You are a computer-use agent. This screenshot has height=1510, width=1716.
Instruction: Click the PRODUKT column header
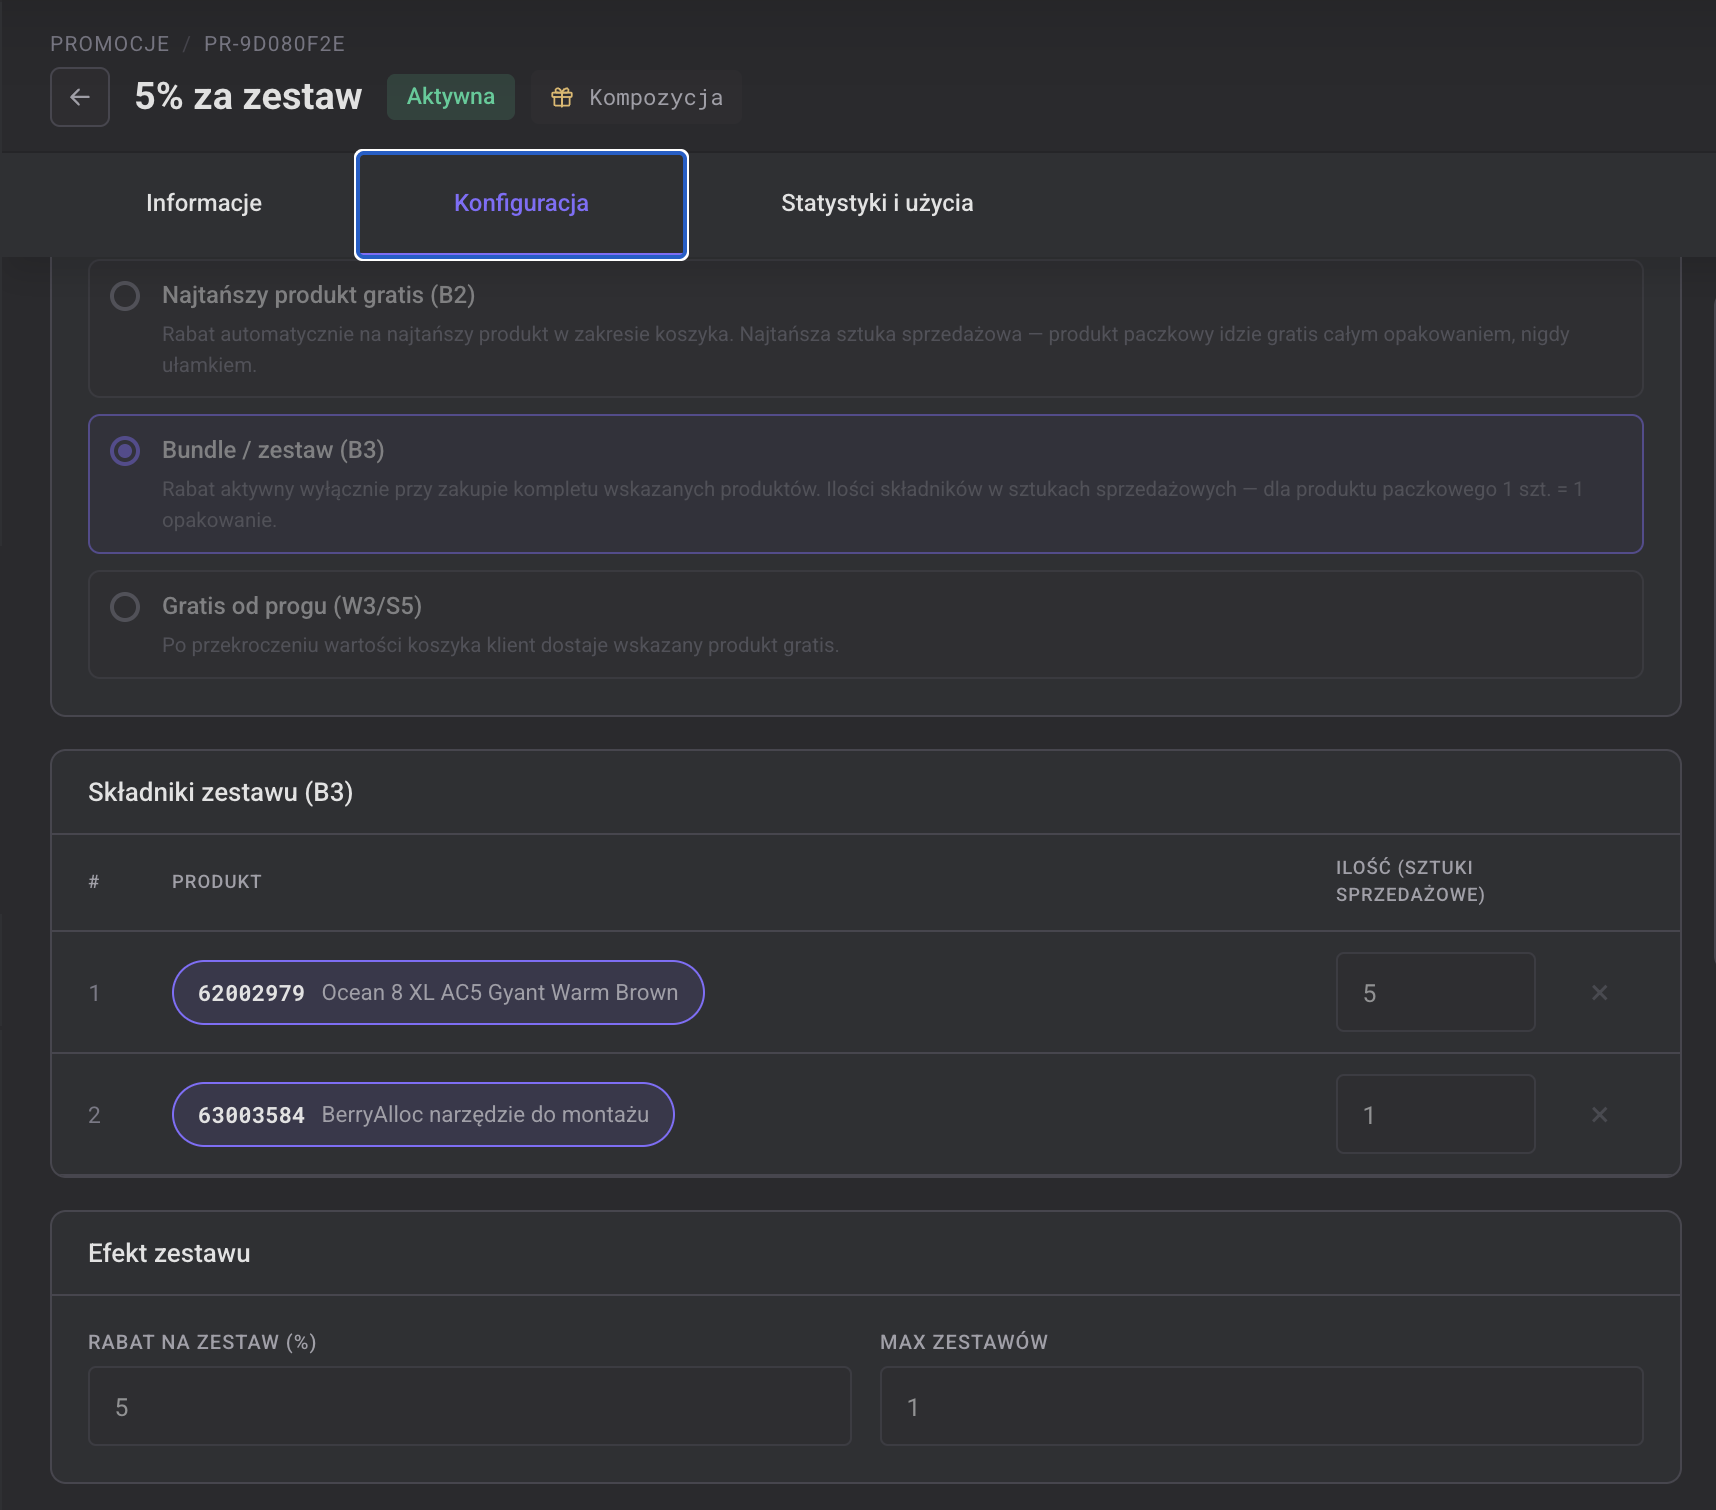217,881
